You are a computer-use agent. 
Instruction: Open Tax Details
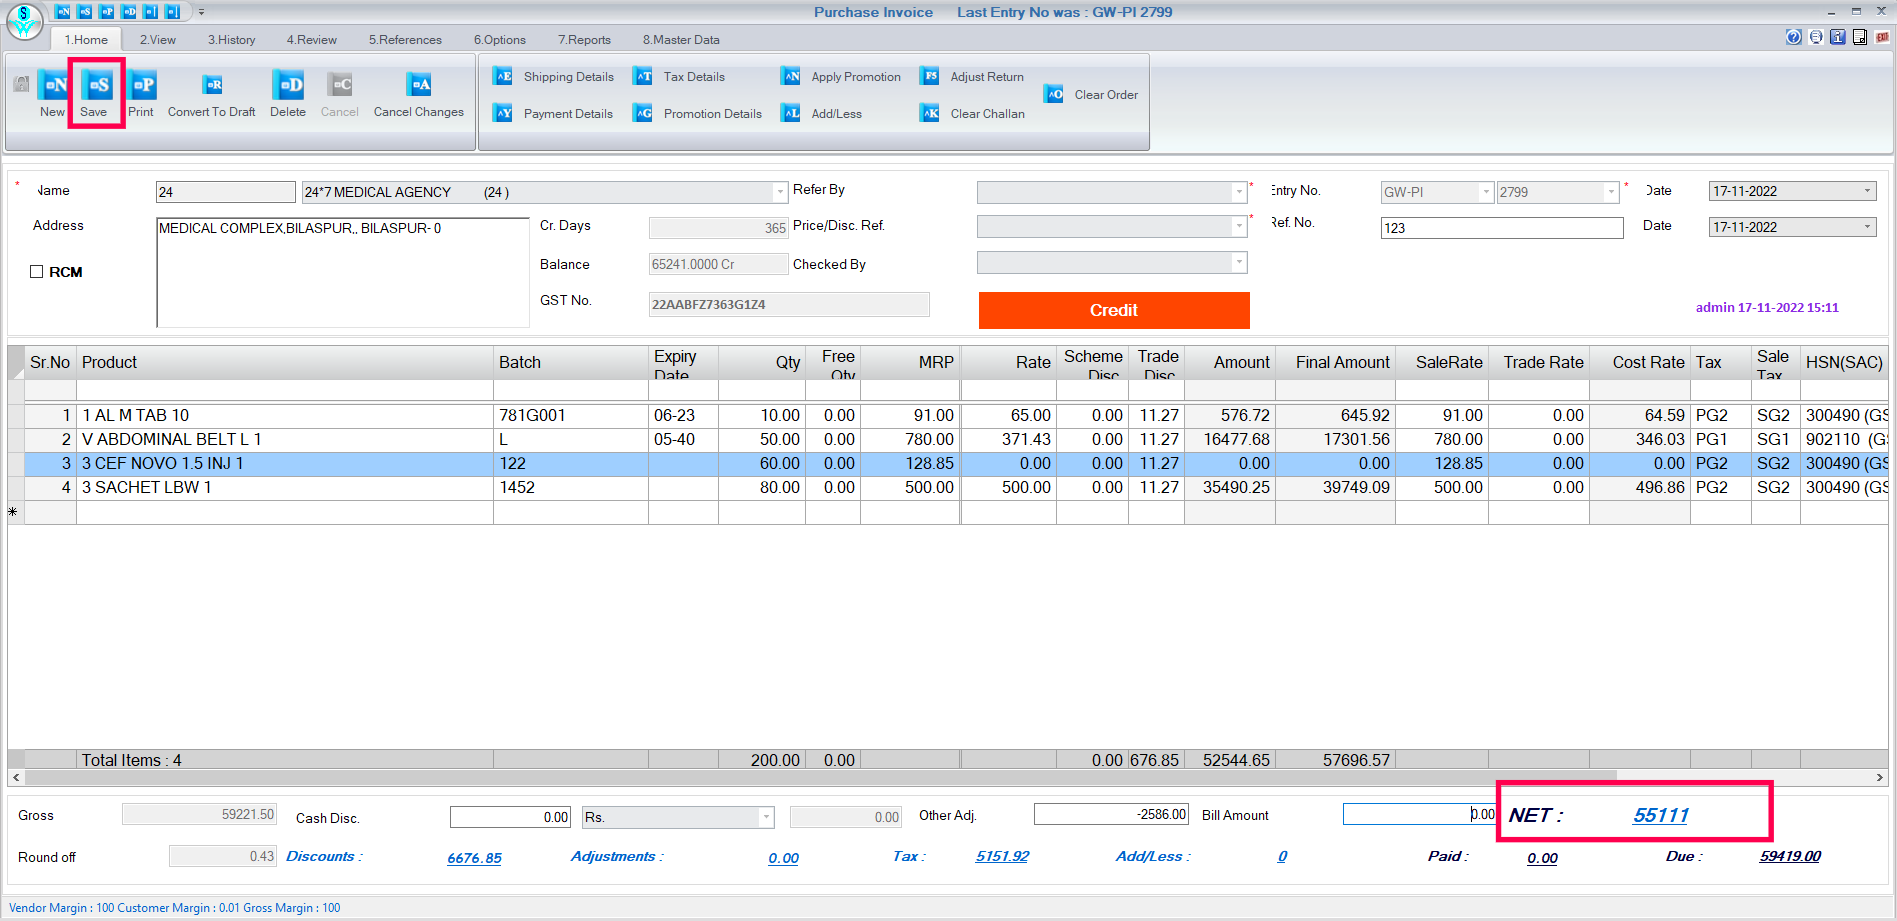(x=679, y=77)
